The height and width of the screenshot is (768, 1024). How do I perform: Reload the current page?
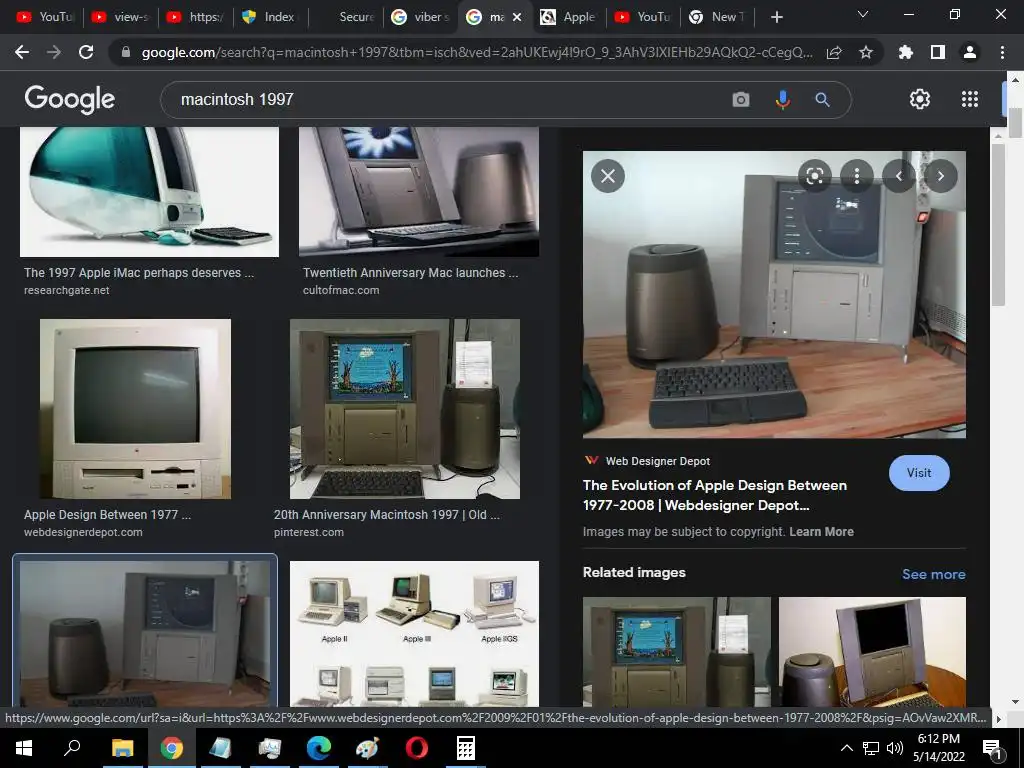click(x=86, y=52)
